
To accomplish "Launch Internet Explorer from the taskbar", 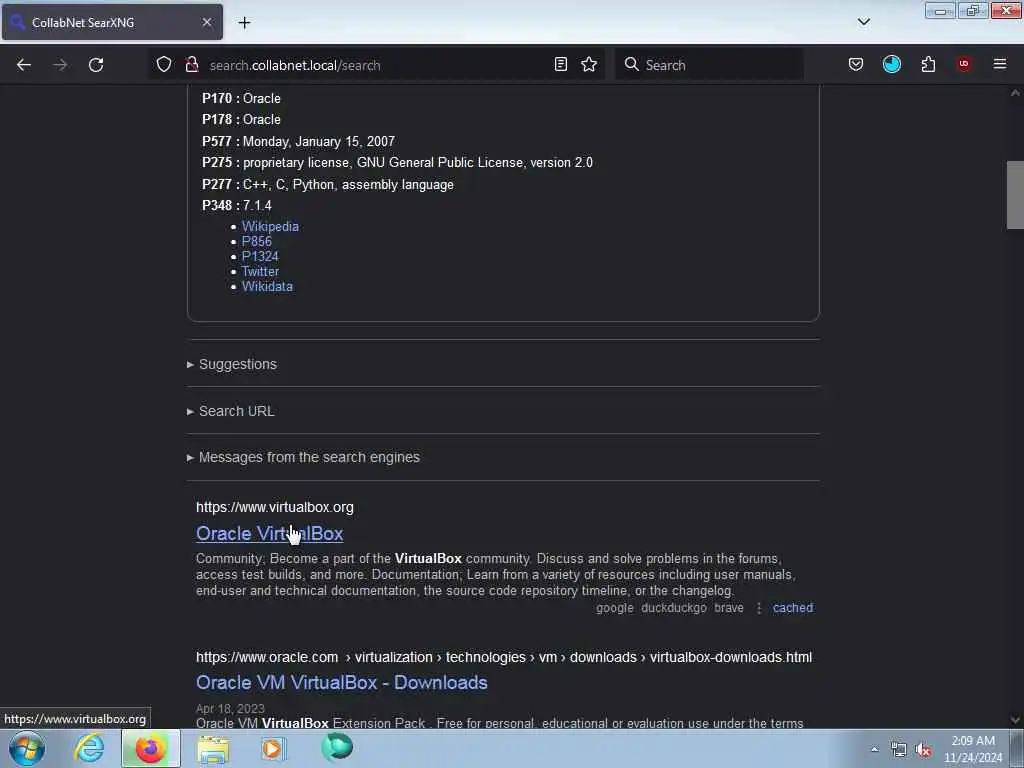I will click(89, 748).
